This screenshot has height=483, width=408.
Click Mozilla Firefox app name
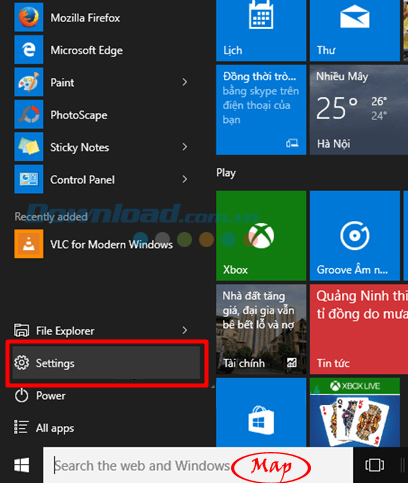pos(85,18)
